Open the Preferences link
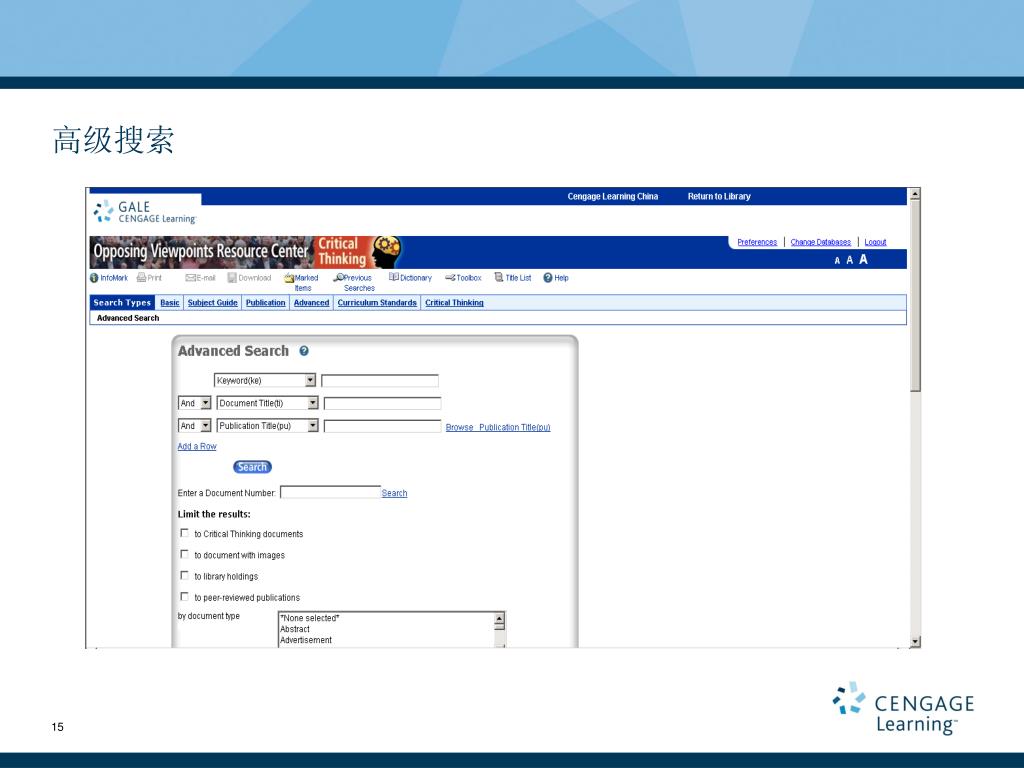 click(757, 242)
